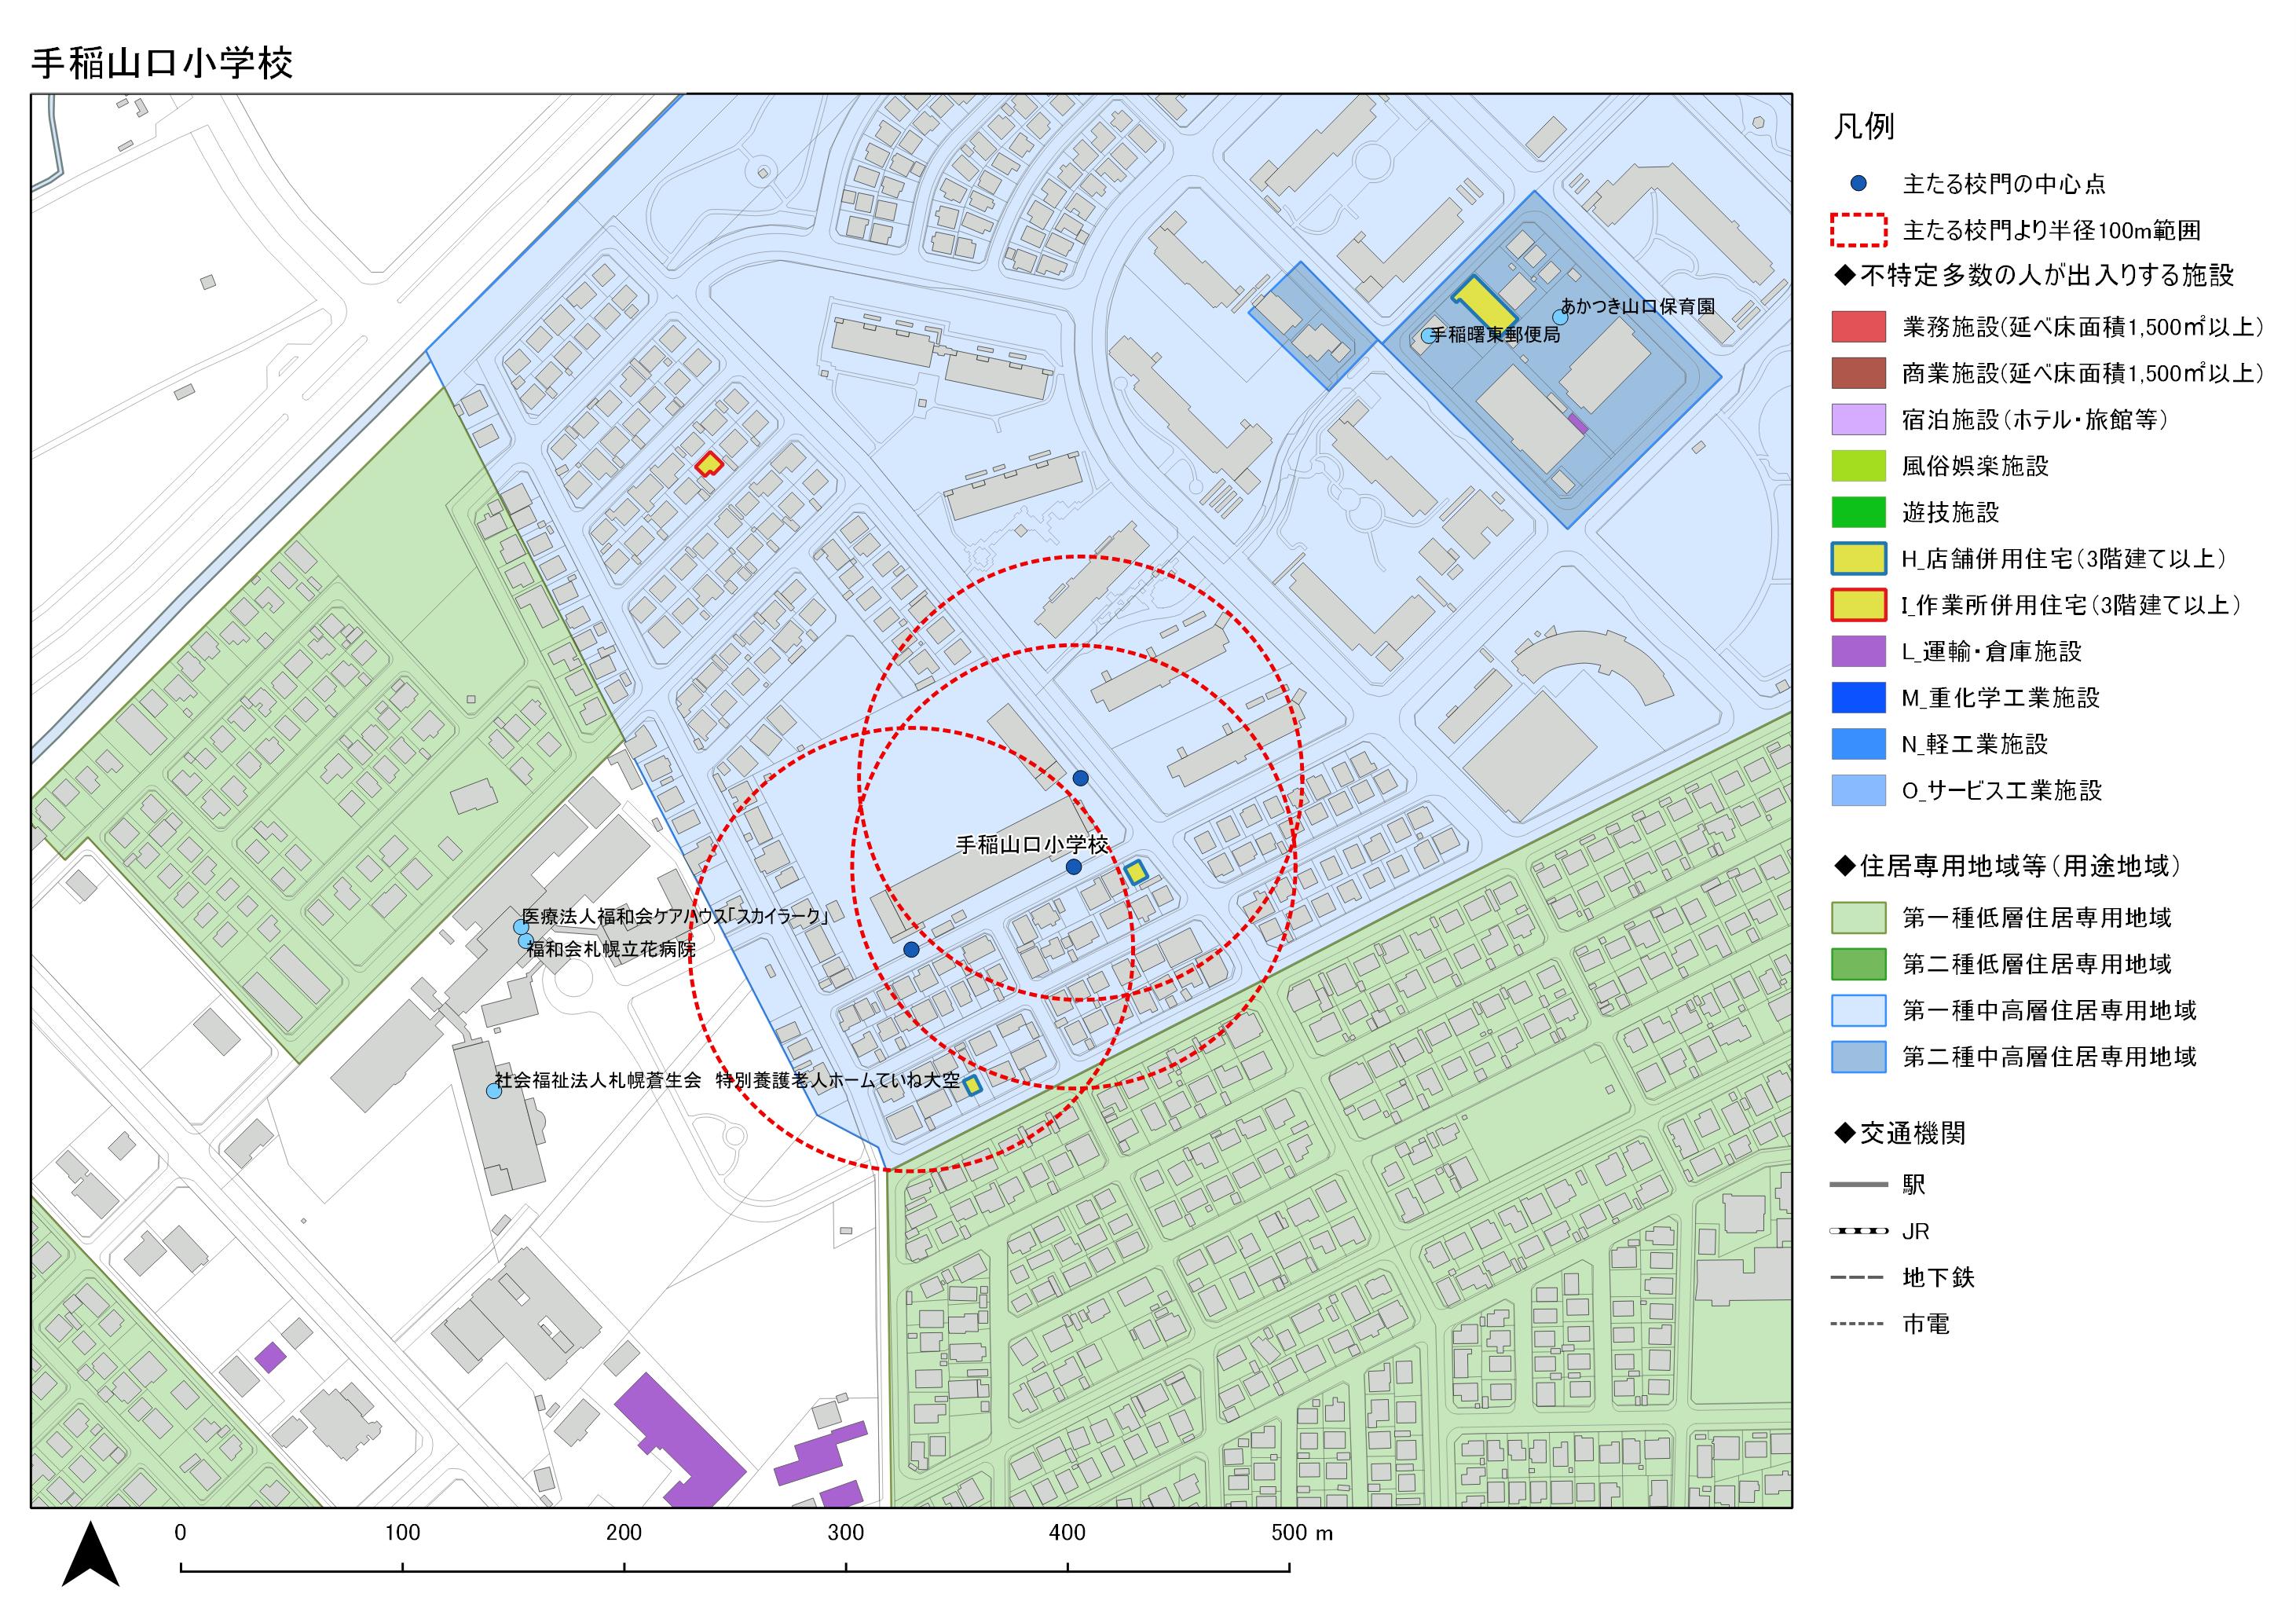Viewport: 2296px width, 1623px height.
Task: Click the あかつき山口保育園 map label
Action: (x=1638, y=306)
